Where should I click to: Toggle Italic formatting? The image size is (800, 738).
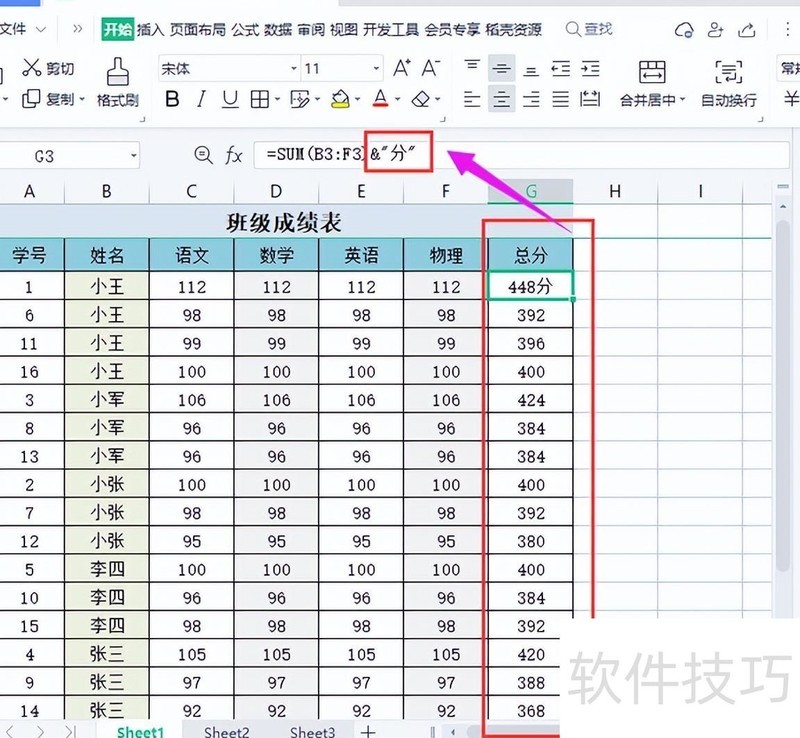tap(201, 100)
